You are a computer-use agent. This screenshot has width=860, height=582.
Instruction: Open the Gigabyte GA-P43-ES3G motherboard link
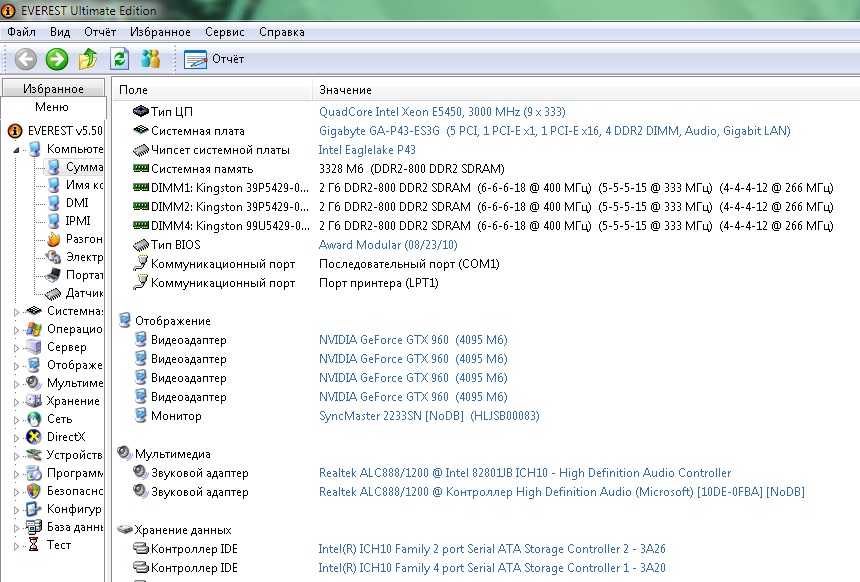tap(555, 131)
